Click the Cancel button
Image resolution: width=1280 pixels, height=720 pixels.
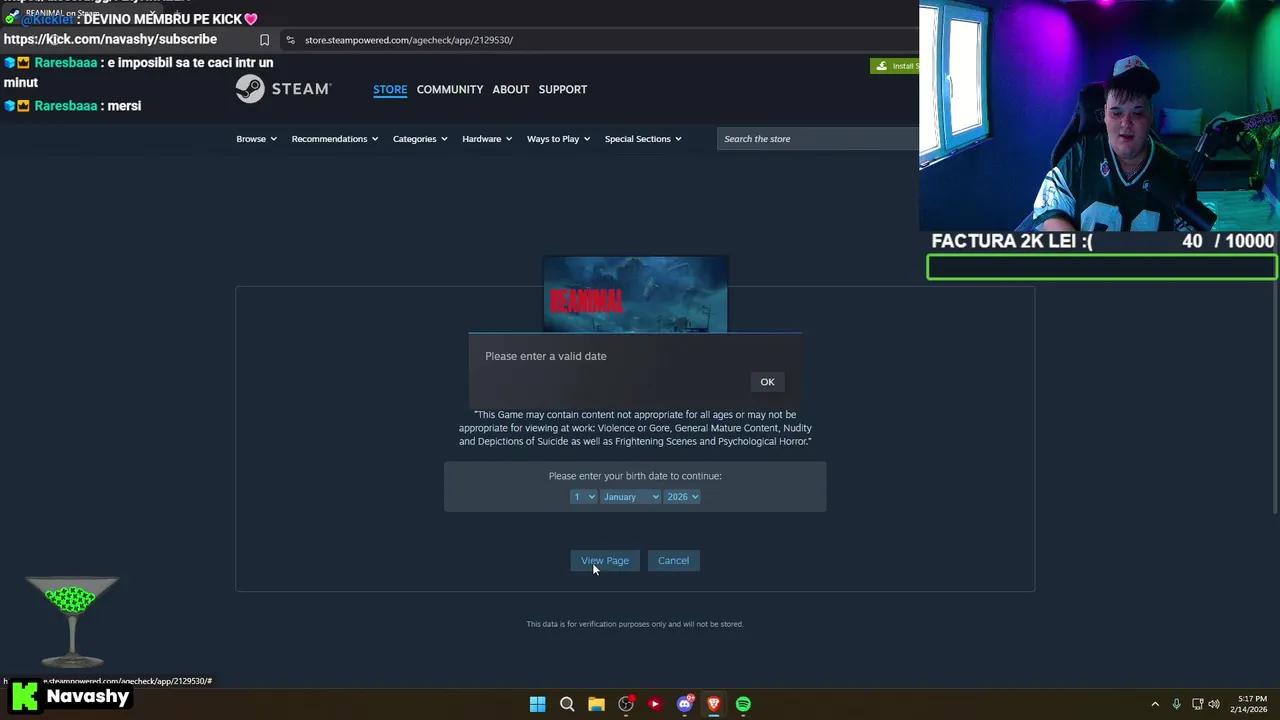click(673, 561)
